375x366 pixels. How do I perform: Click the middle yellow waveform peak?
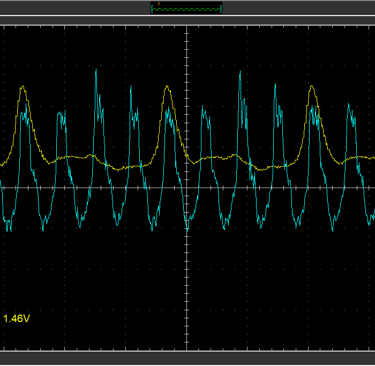click(167, 87)
